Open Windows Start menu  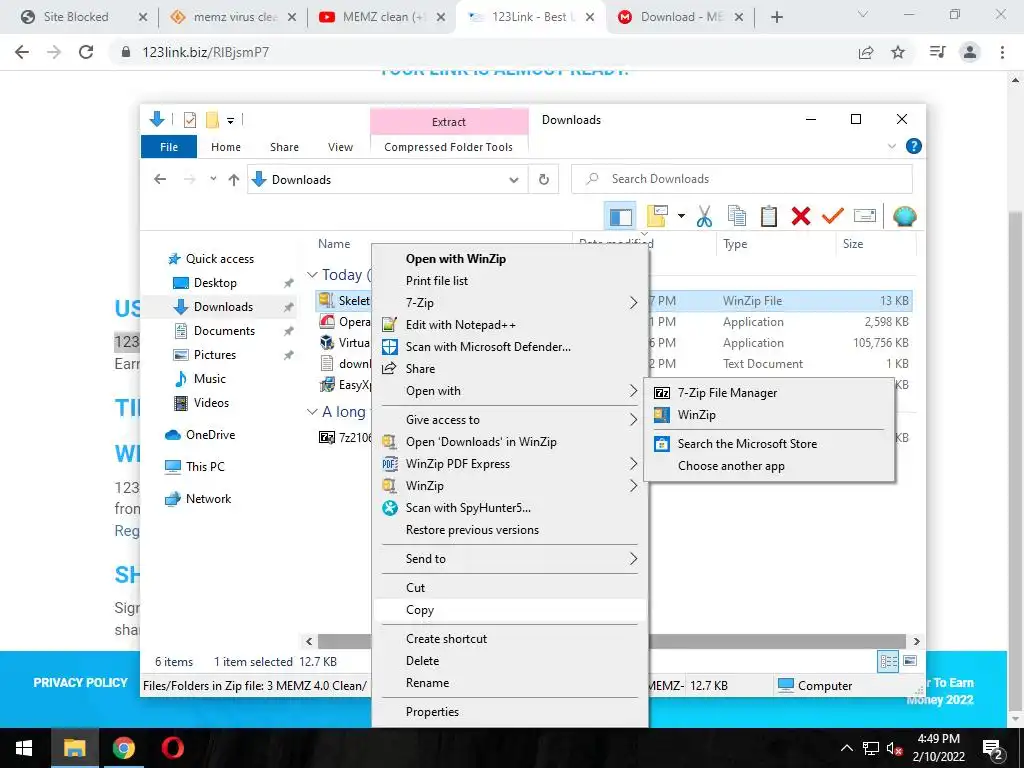coord(24,748)
